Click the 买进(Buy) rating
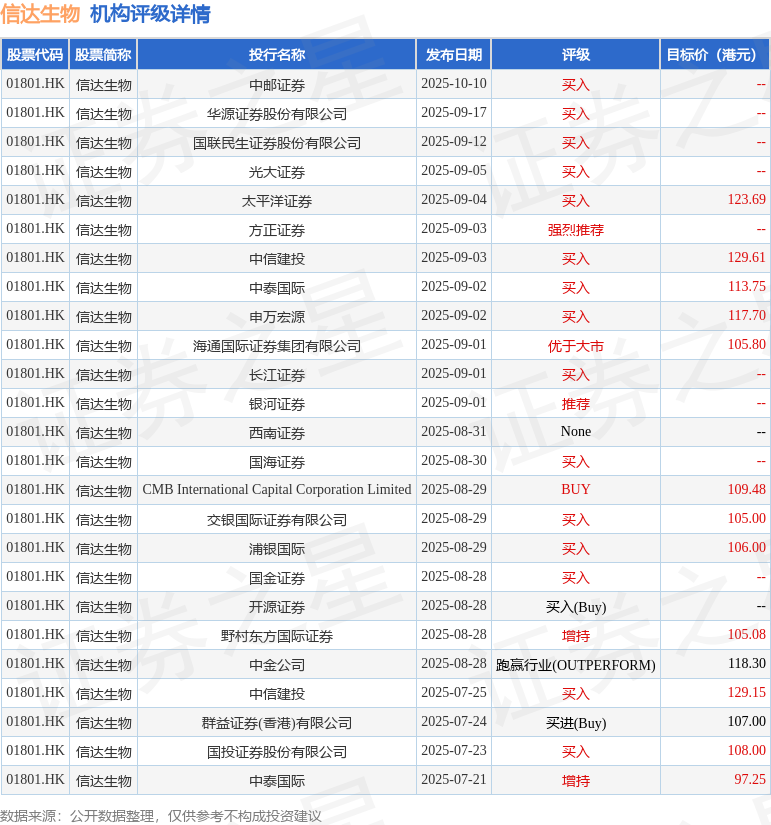This screenshot has width=771, height=825. 576,723
